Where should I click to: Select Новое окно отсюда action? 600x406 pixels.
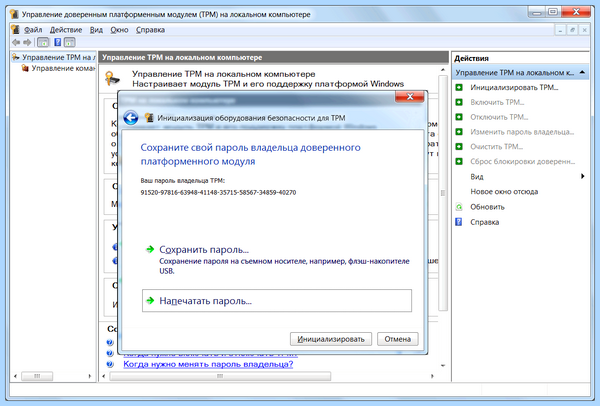point(504,192)
